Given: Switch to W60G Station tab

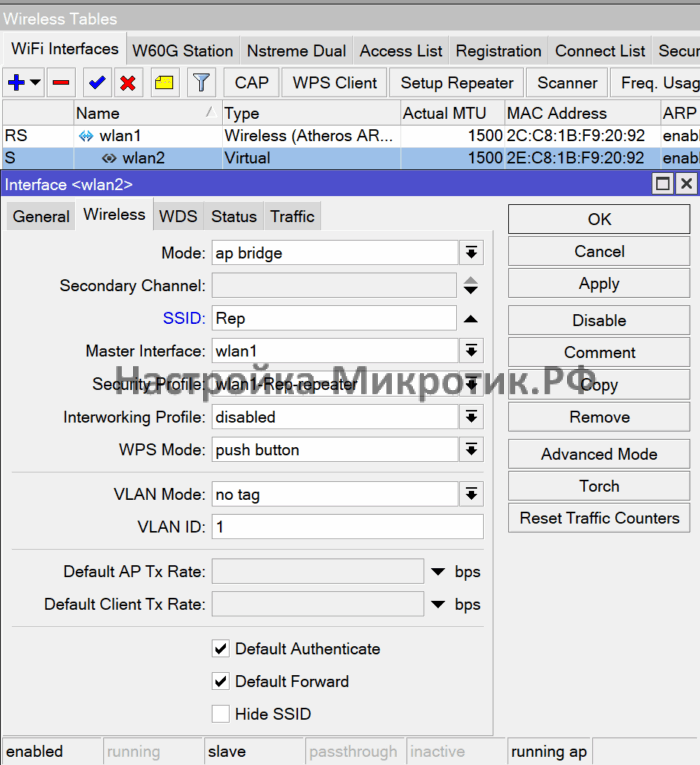Looking at the screenshot, I should pos(182,51).
